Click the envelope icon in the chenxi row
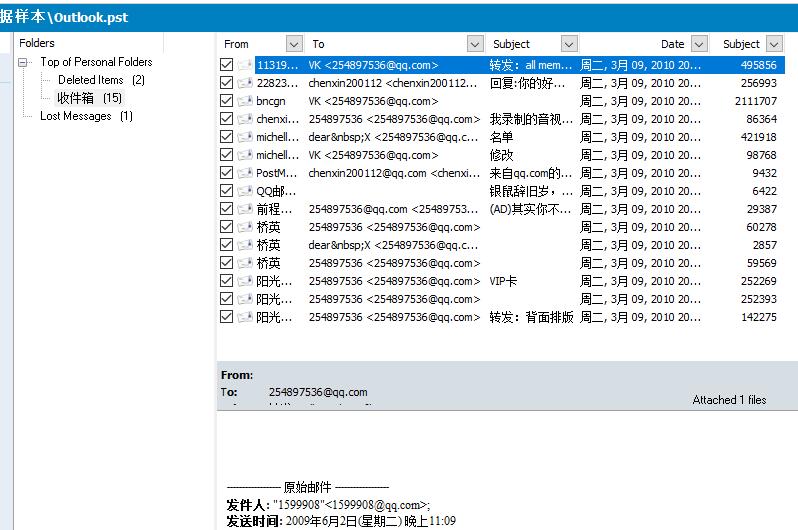Screen dimensions: 798x530 click(245, 119)
